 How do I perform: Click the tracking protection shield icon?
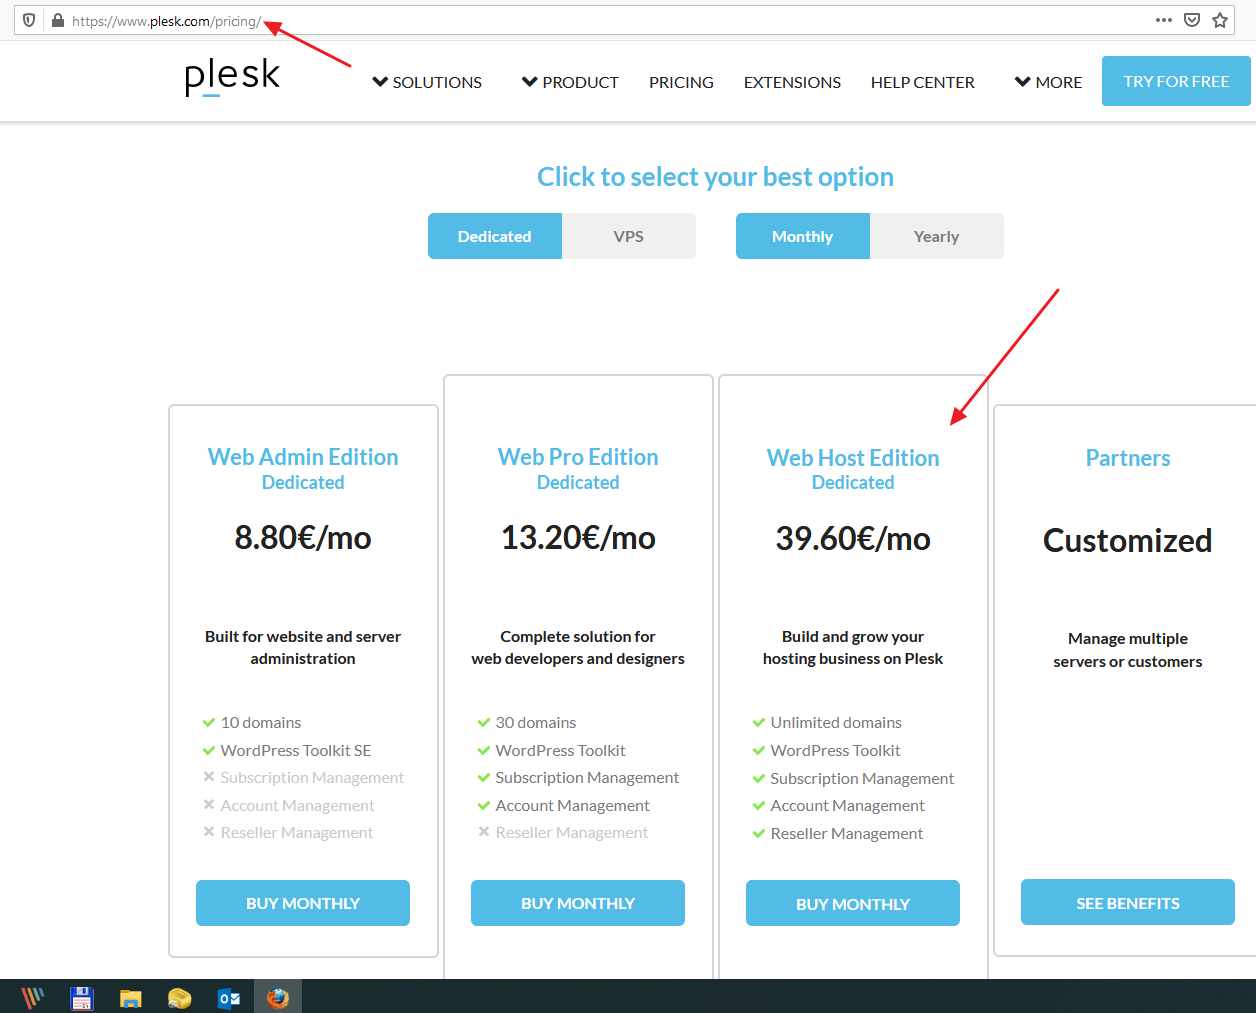coord(29,20)
